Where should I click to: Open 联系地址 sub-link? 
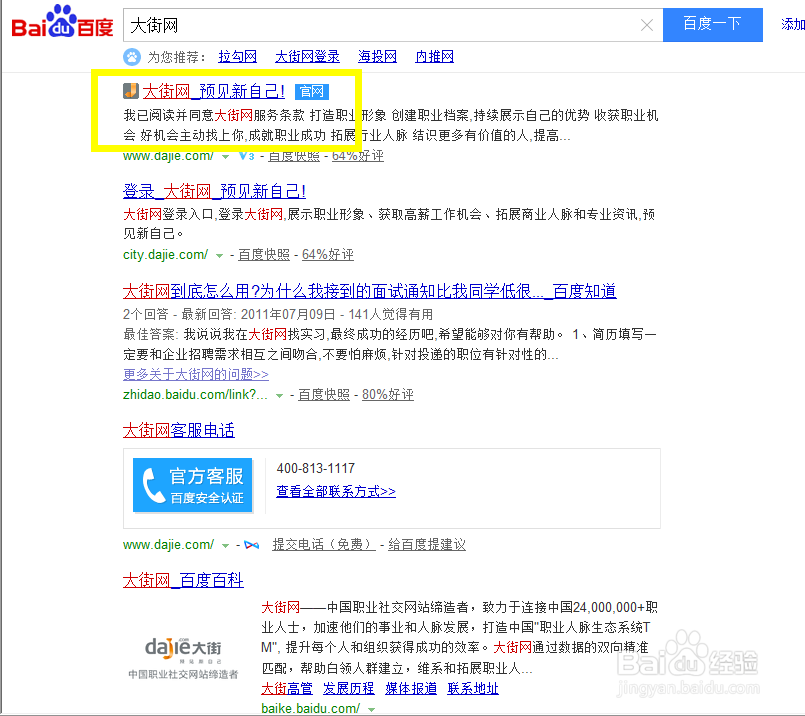(x=473, y=688)
